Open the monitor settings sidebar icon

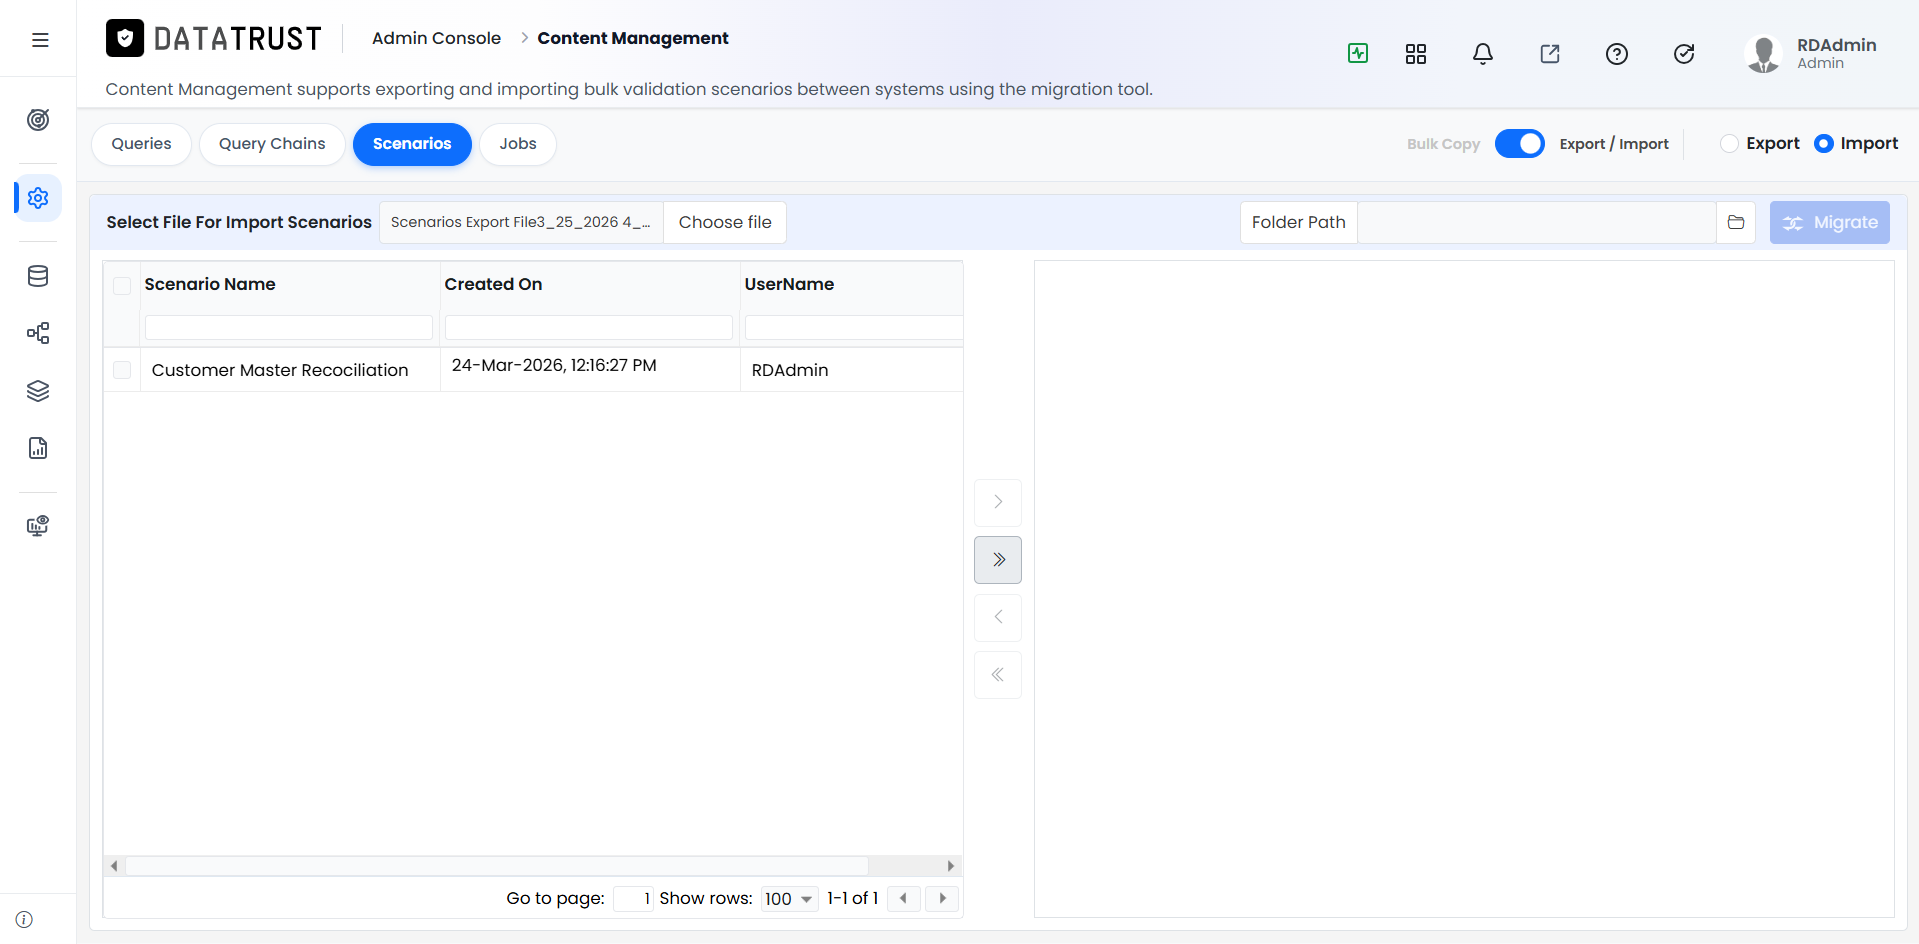[x=38, y=526]
